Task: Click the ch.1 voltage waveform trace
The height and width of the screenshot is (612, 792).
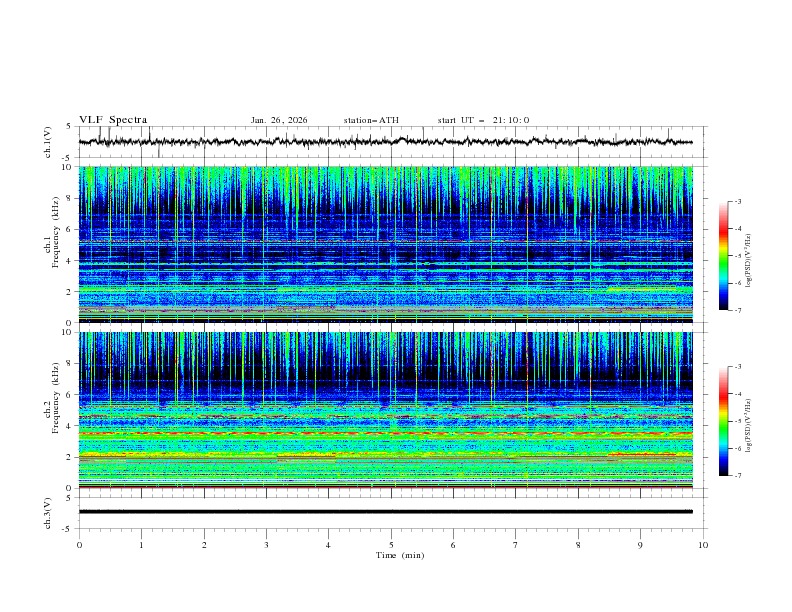Action: tap(385, 142)
